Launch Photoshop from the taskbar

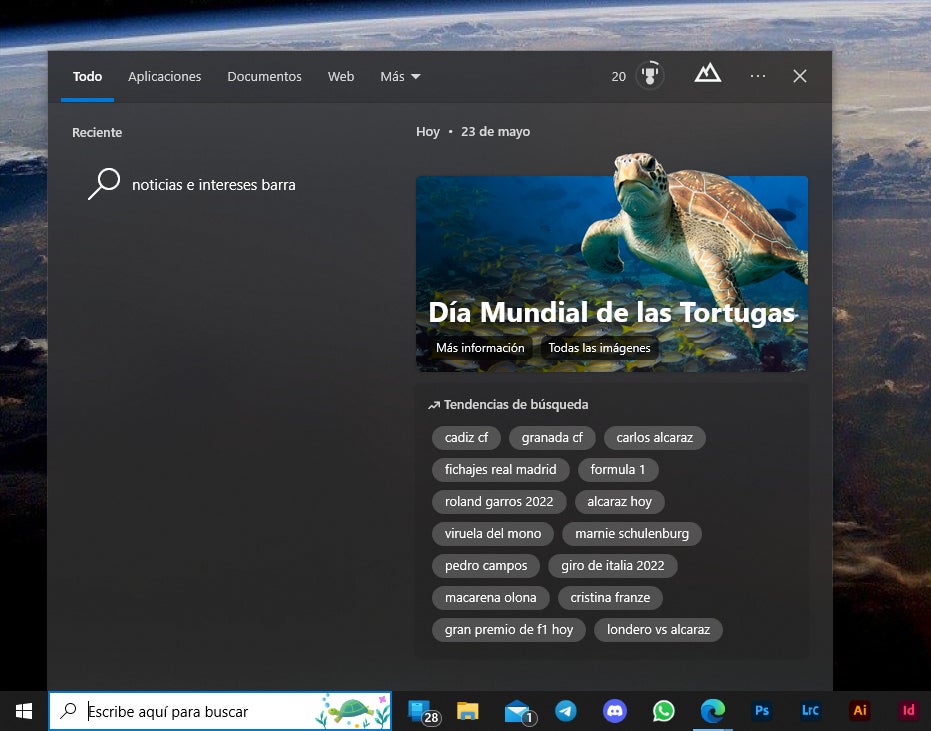pyautogui.click(x=762, y=711)
